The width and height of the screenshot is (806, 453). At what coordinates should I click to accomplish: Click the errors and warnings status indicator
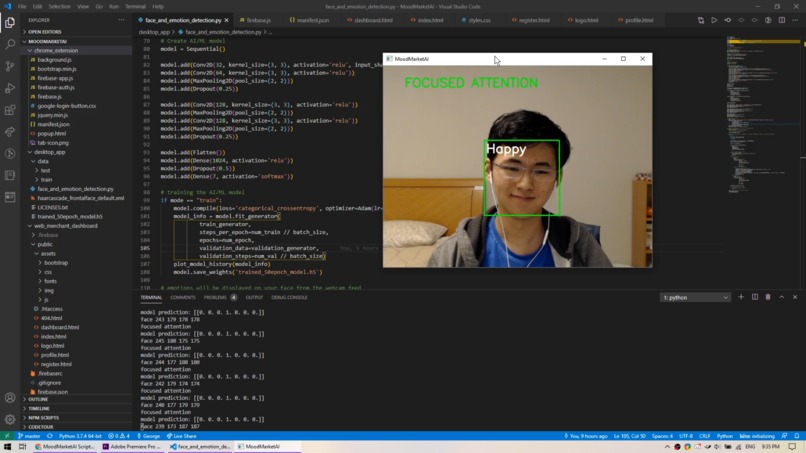click(x=119, y=436)
